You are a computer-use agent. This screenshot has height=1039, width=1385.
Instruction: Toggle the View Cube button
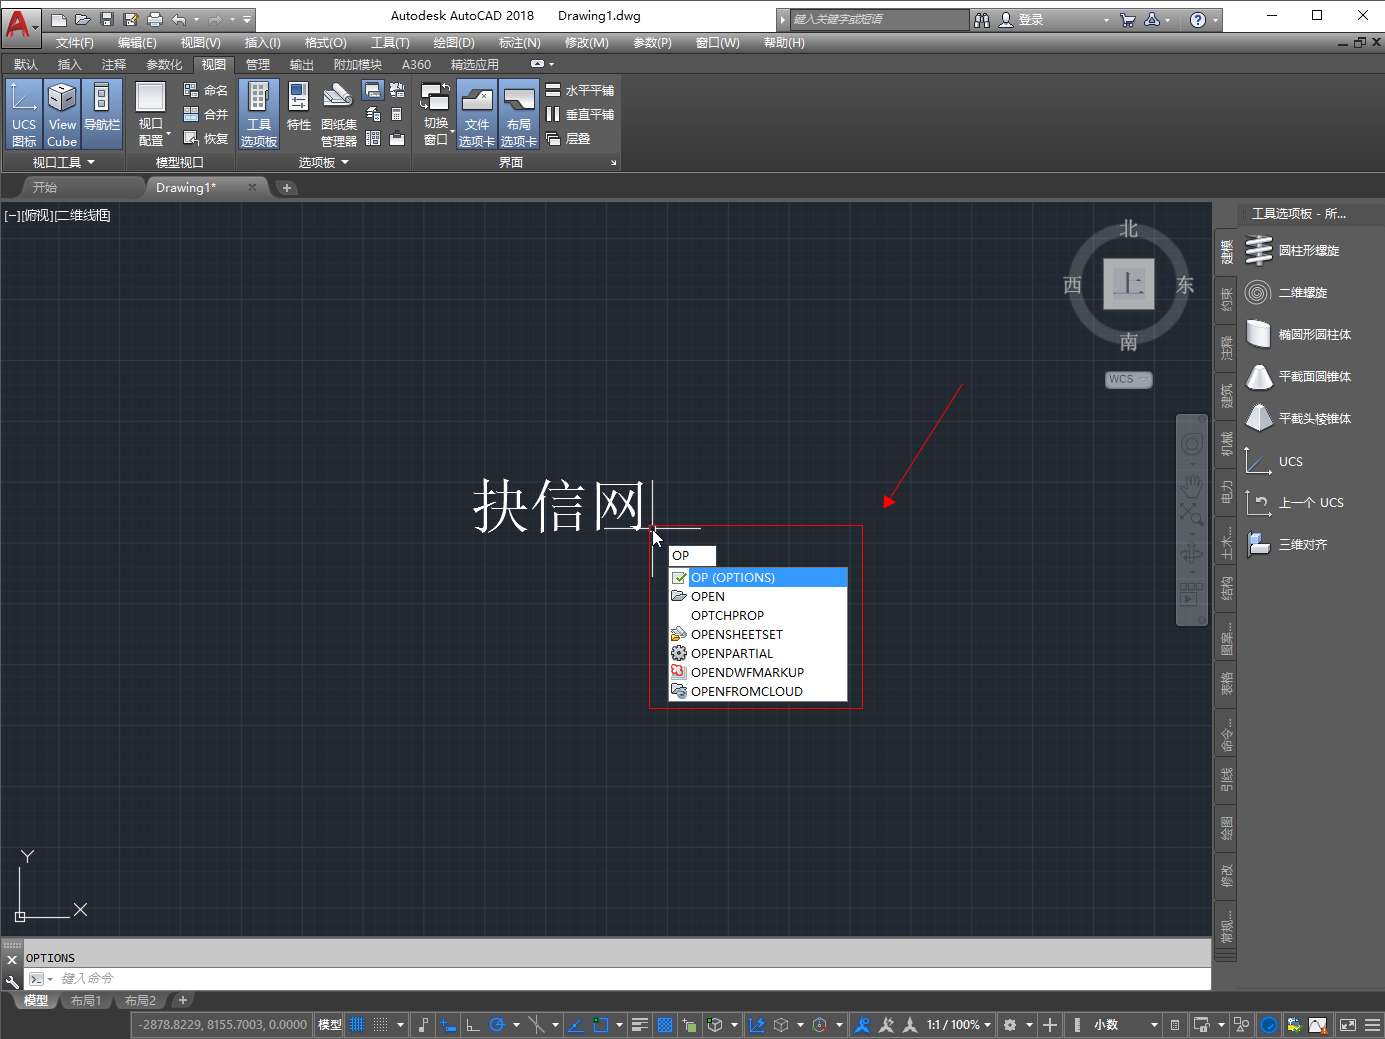62,113
